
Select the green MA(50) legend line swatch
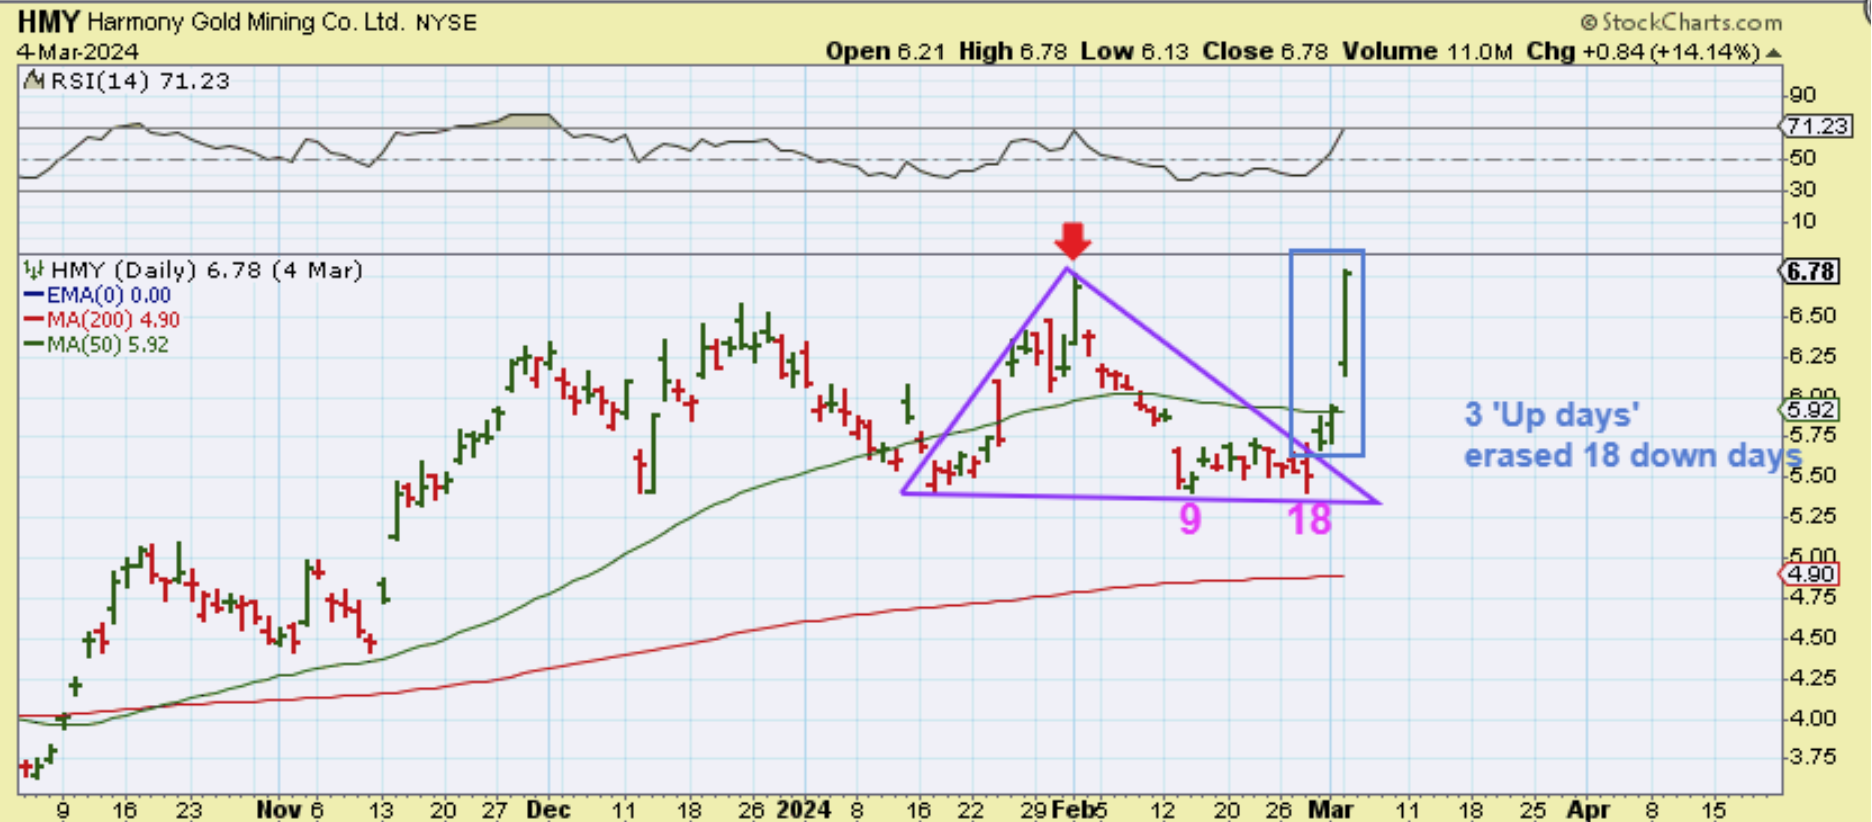(x=34, y=345)
